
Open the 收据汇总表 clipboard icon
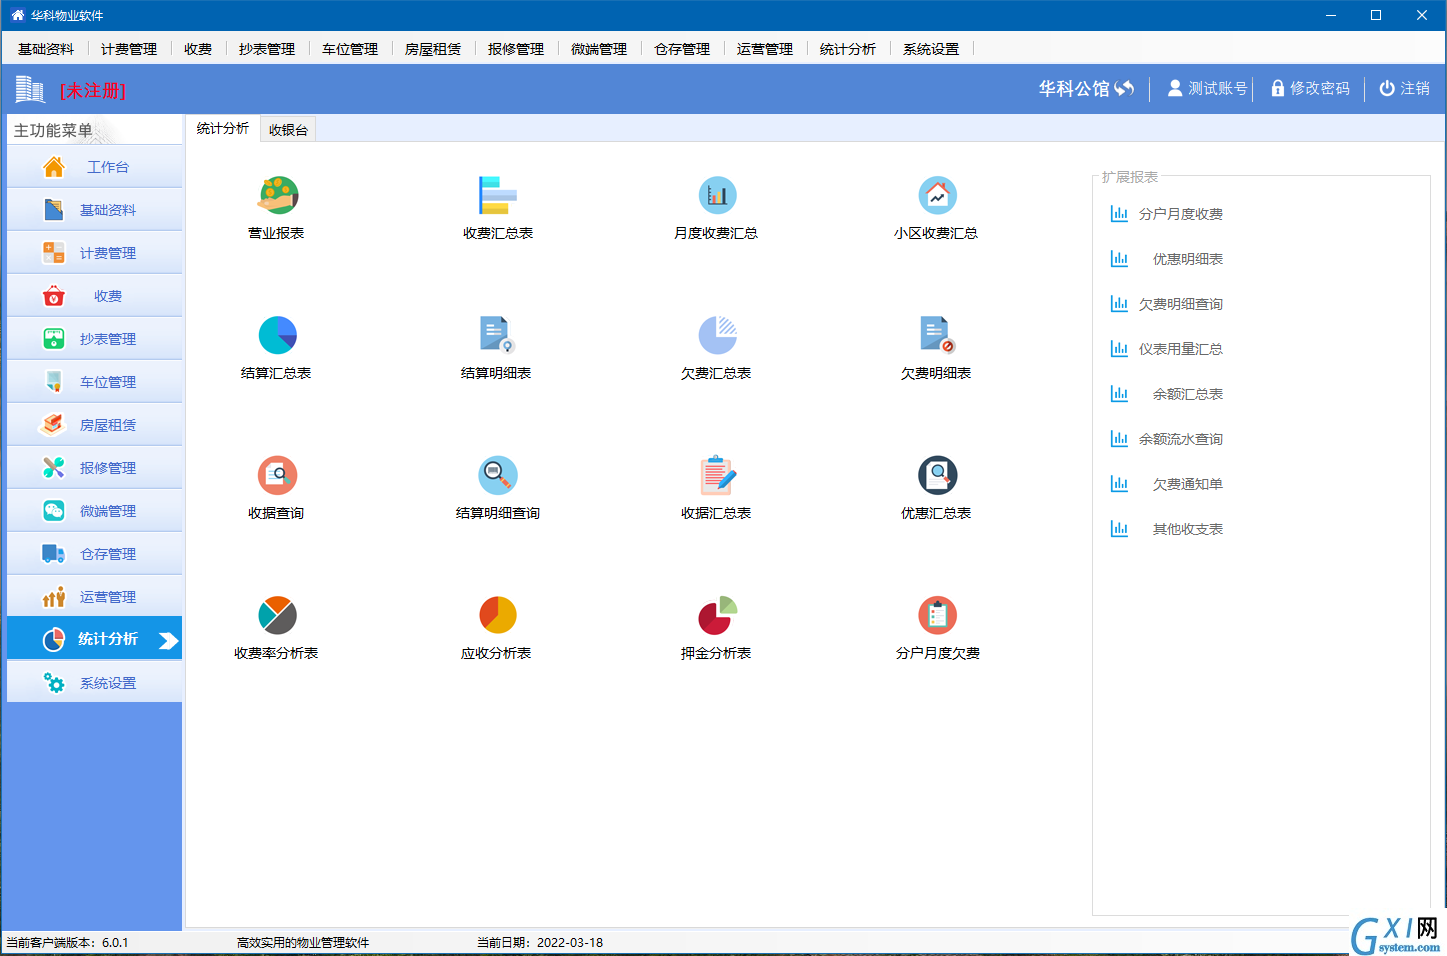(717, 475)
